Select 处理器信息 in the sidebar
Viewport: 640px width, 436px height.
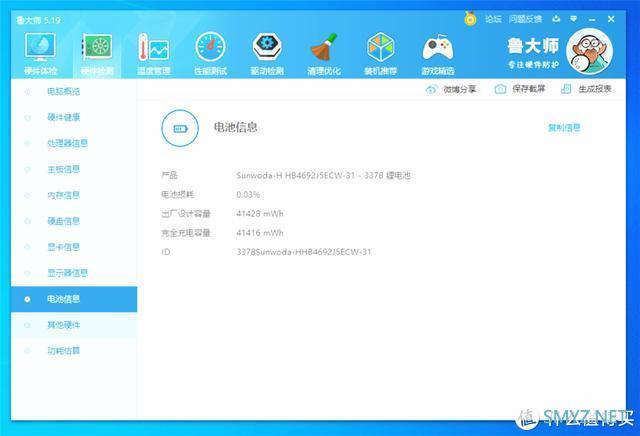(74, 143)
